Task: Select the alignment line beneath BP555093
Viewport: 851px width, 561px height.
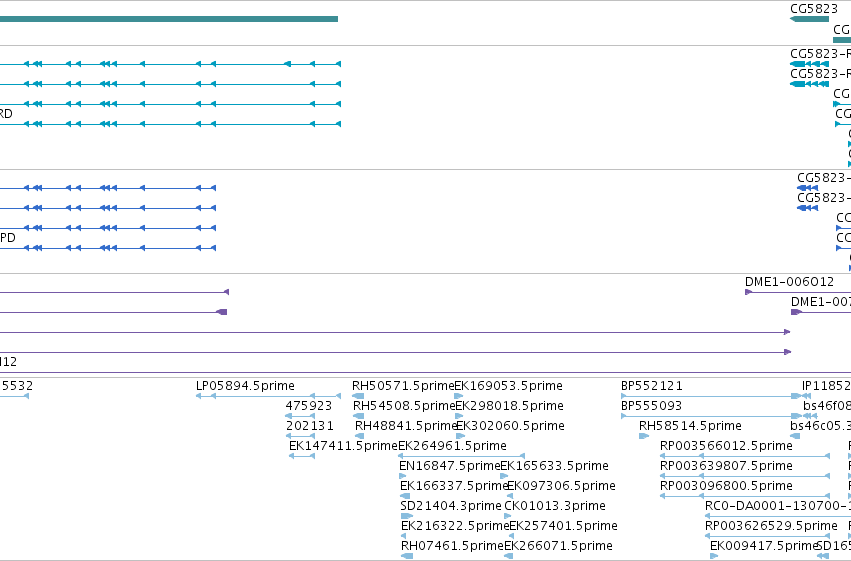Action: [710, 416]
